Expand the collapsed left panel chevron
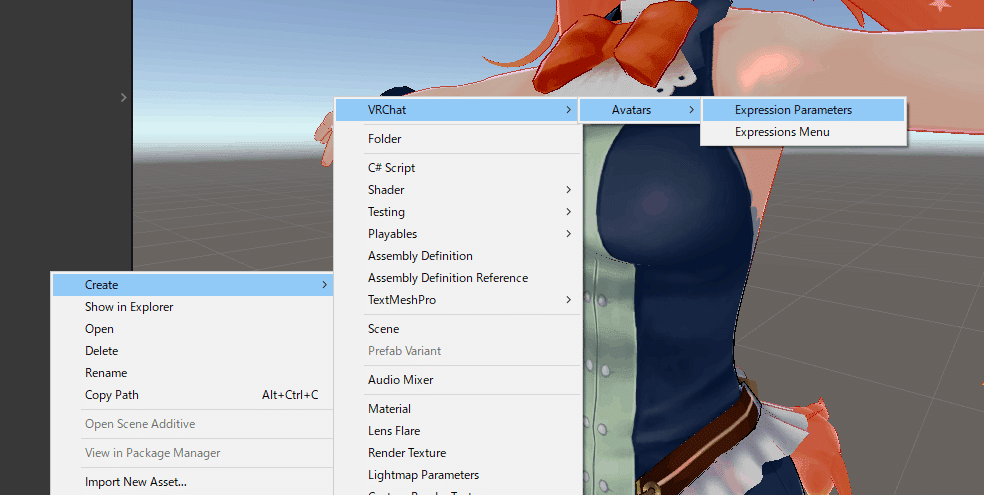This screenshot has width=984, height=495. click(x=124, y=97)
